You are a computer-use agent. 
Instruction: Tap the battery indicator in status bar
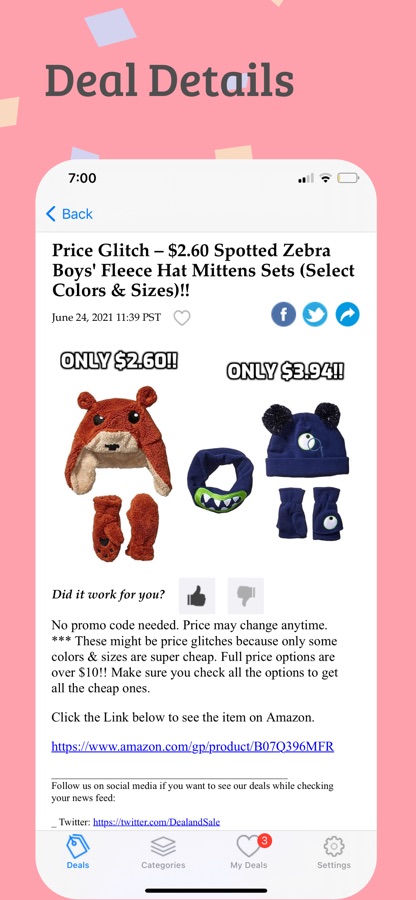click(x=348, y=178)
